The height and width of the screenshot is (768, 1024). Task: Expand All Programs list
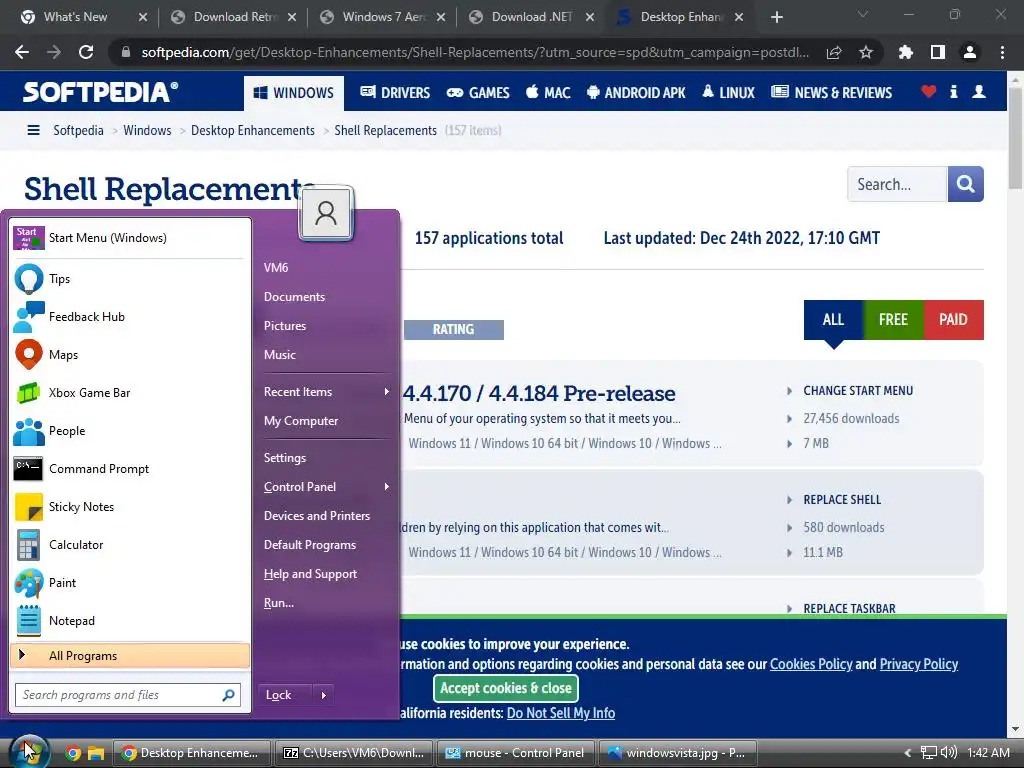click(x=131, y=656)
